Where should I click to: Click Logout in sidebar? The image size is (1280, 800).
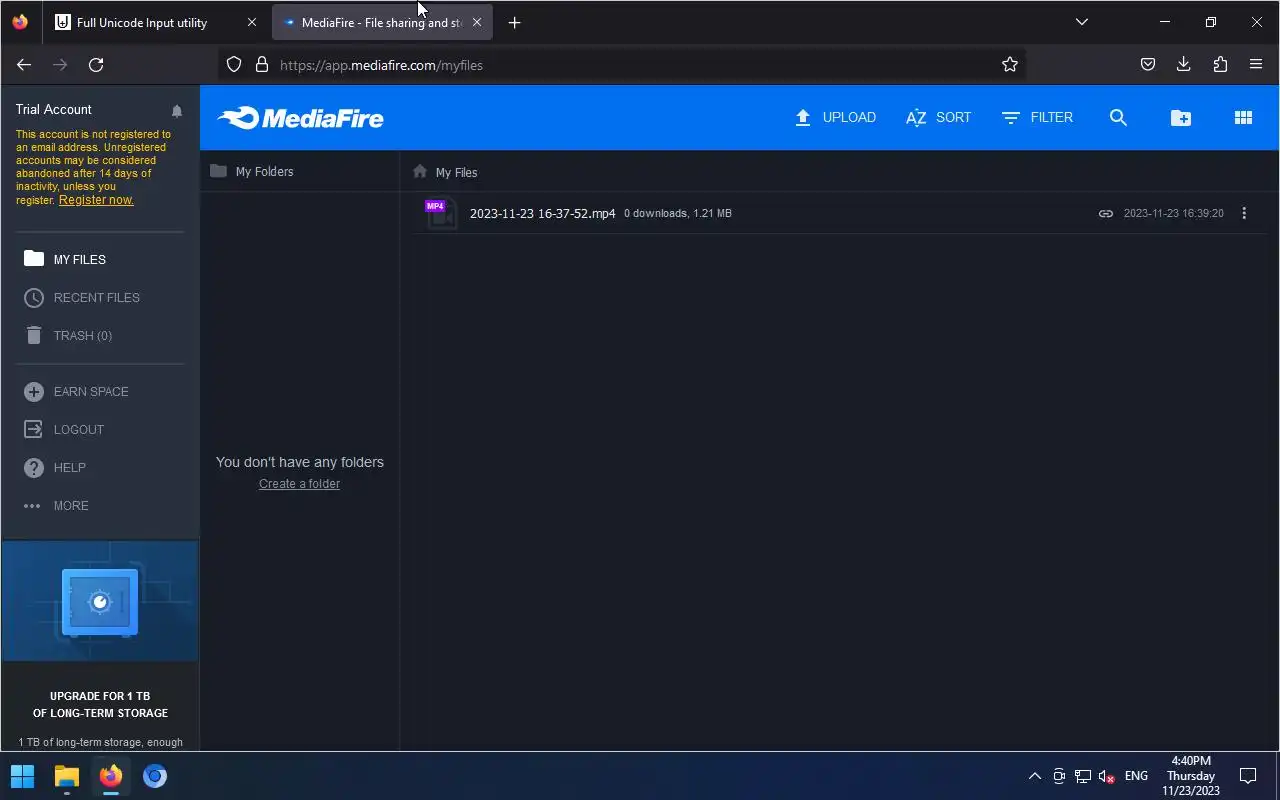[x=64, y=429]
